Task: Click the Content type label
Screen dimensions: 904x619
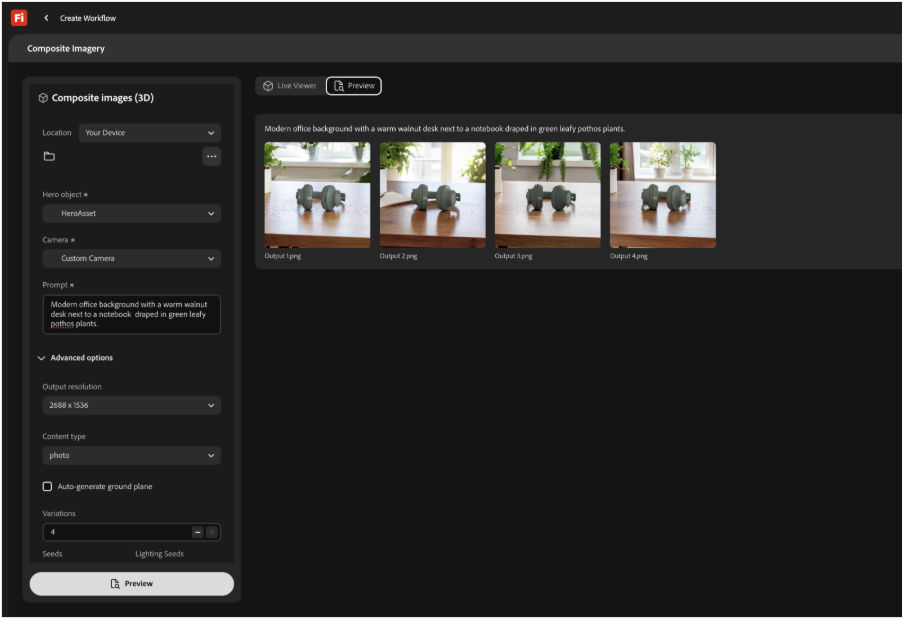Action: (64, 436)
